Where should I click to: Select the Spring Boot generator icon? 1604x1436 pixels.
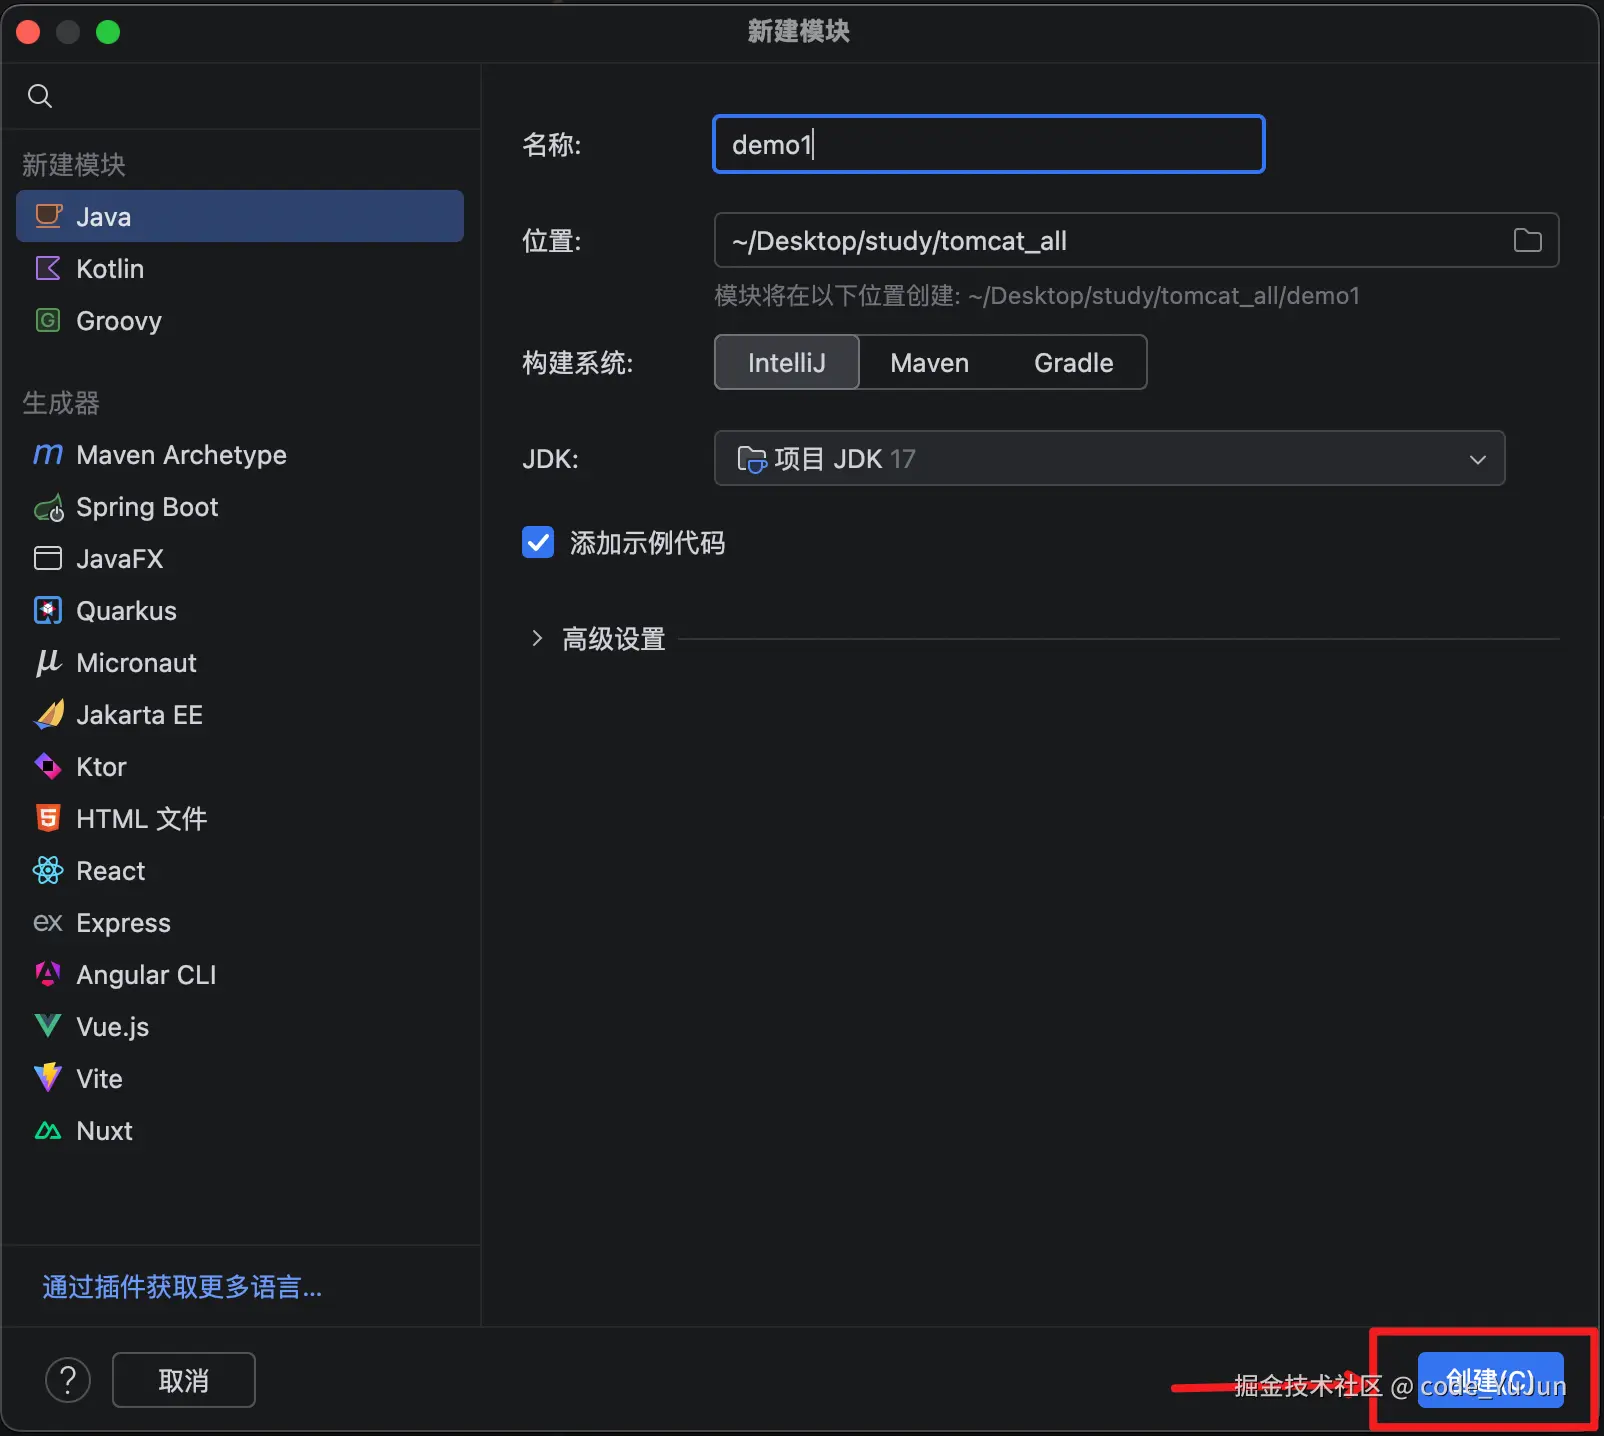click(x=48, y=507)
